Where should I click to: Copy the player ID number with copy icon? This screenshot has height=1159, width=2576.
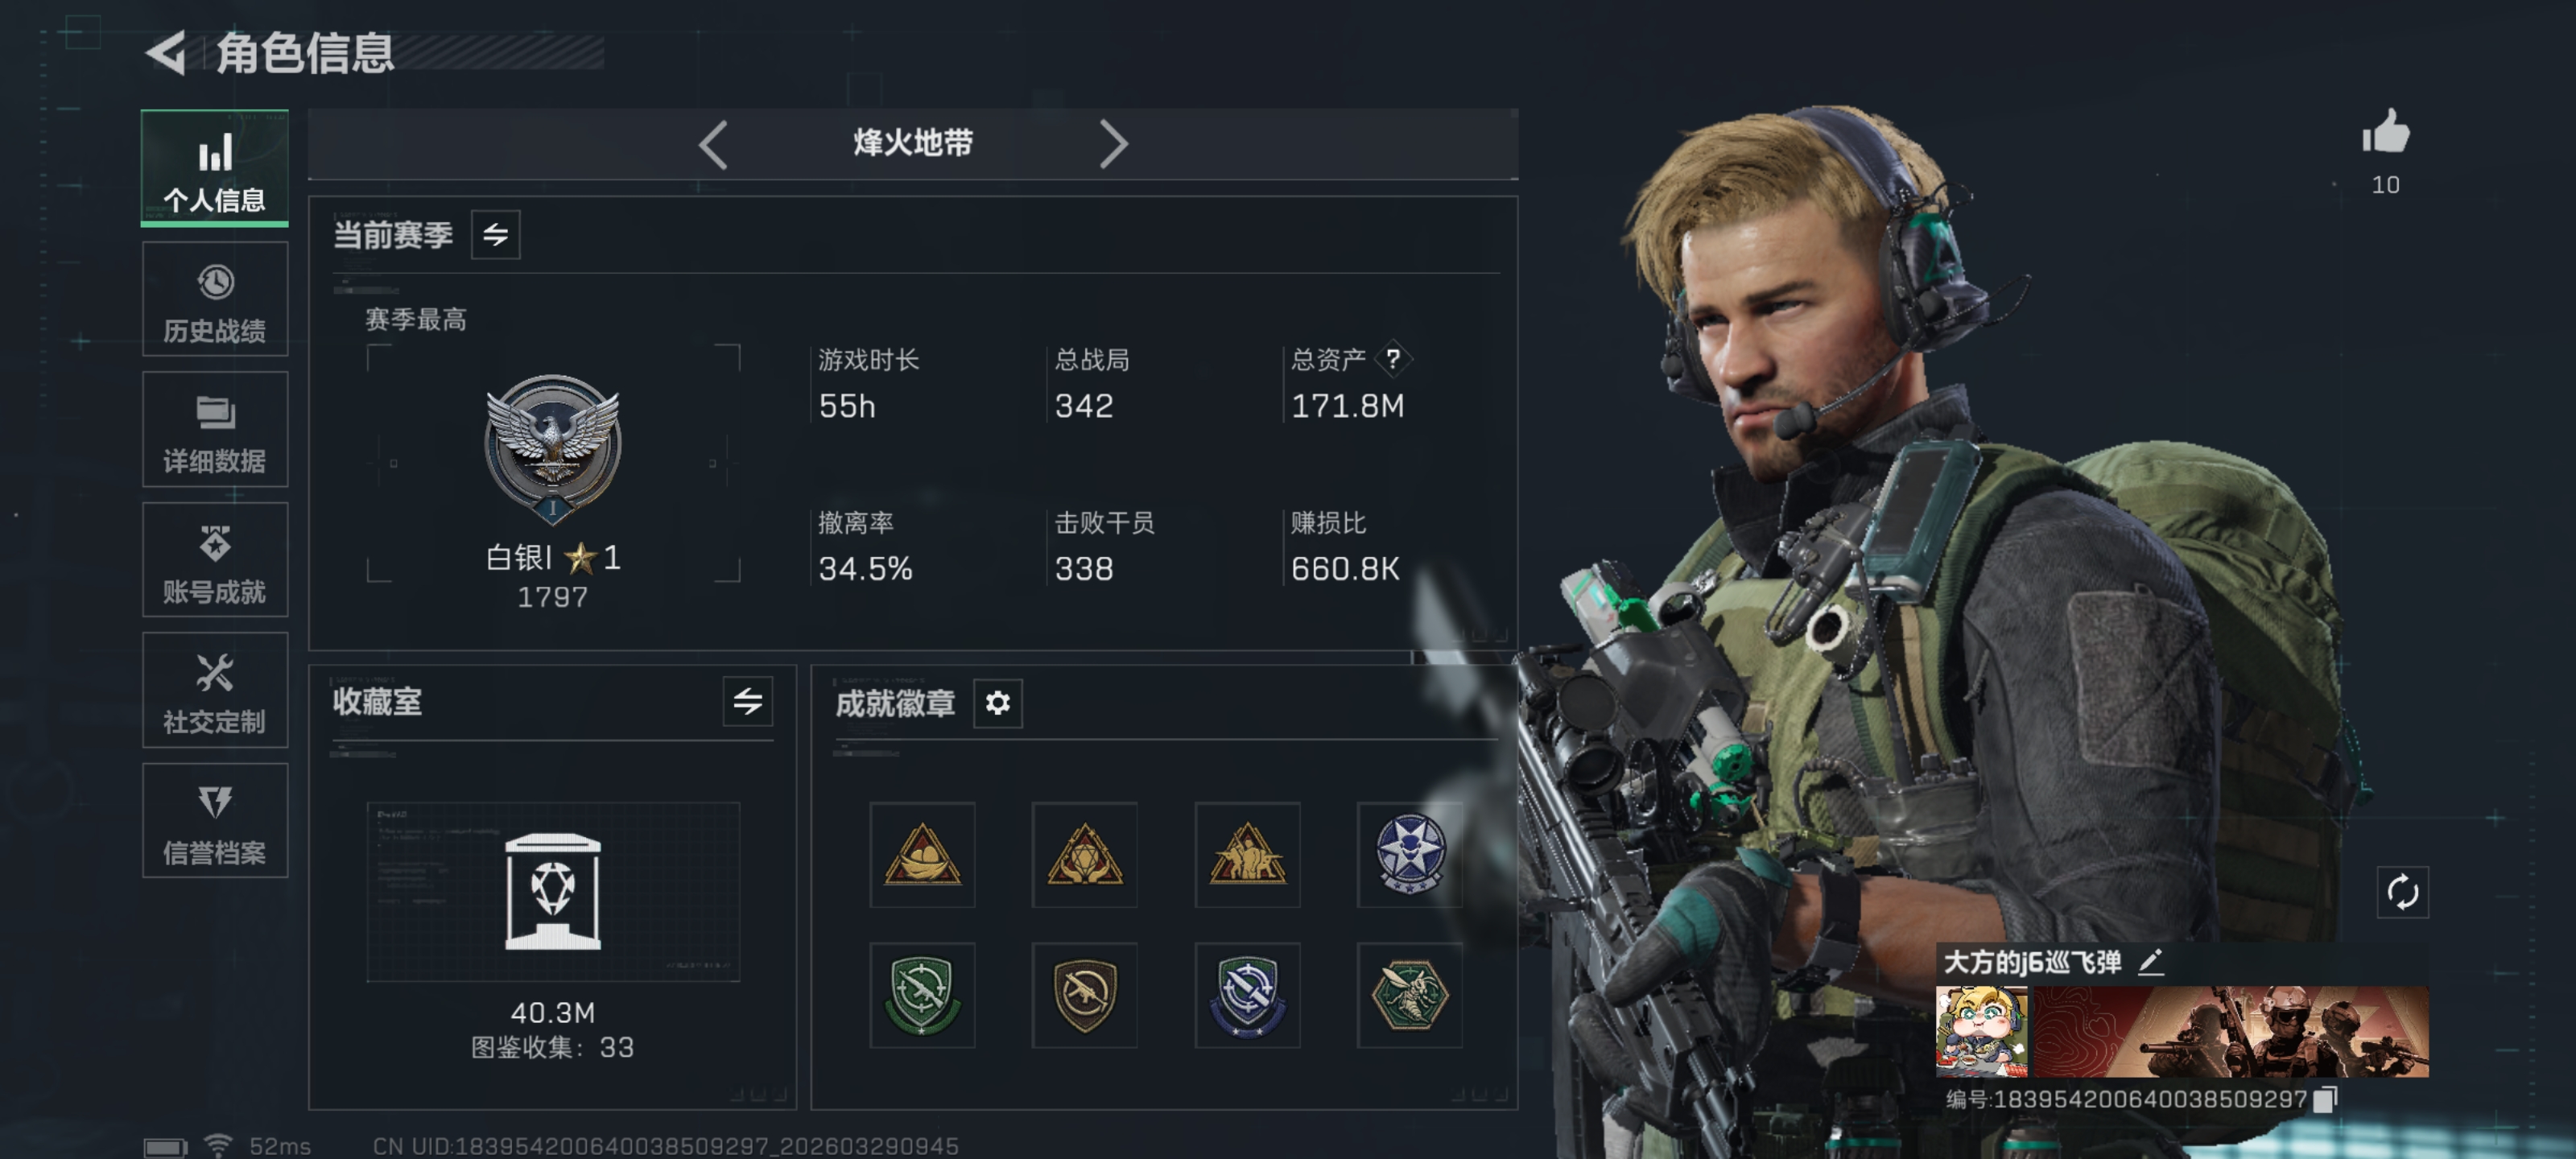pos(2325,1099)
